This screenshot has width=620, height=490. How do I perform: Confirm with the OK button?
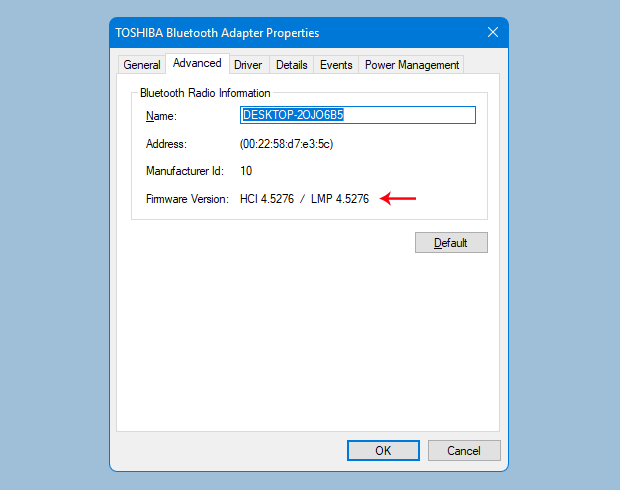(x=383, y=450)
